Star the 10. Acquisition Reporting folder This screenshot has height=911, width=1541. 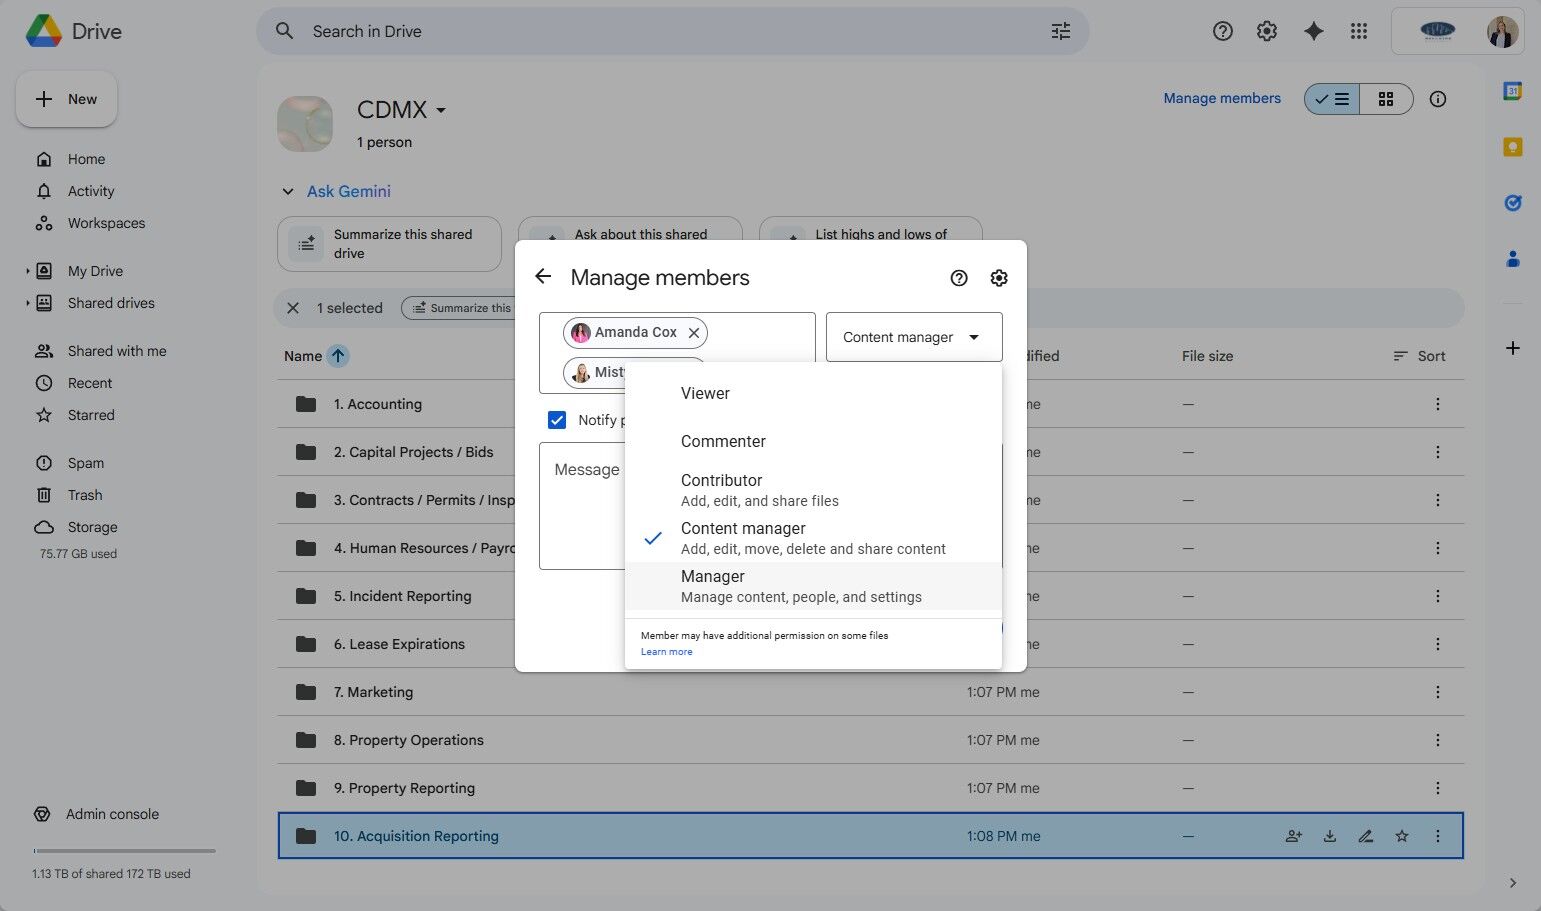(1401, 836)
